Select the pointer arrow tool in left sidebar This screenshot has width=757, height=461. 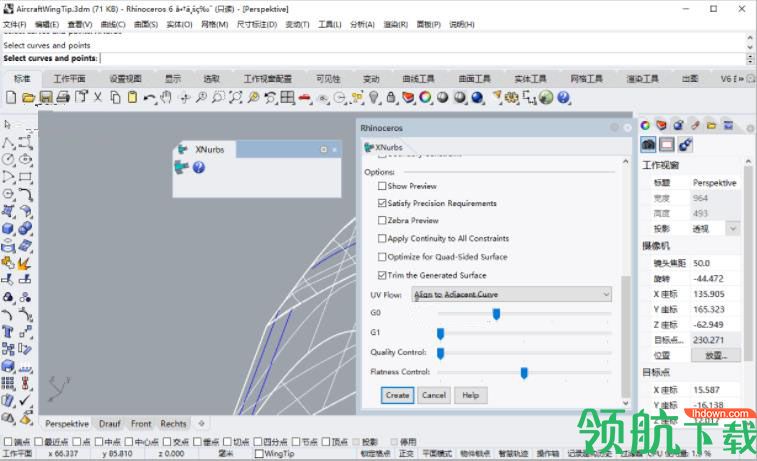pos(7,125)
